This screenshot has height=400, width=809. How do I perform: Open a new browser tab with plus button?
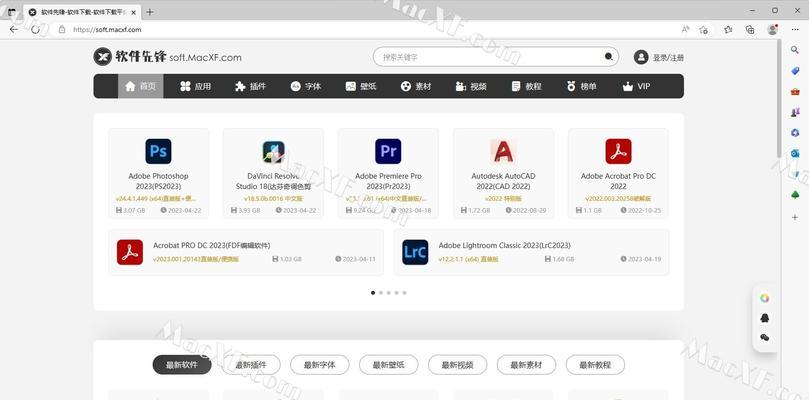[150, 12]
